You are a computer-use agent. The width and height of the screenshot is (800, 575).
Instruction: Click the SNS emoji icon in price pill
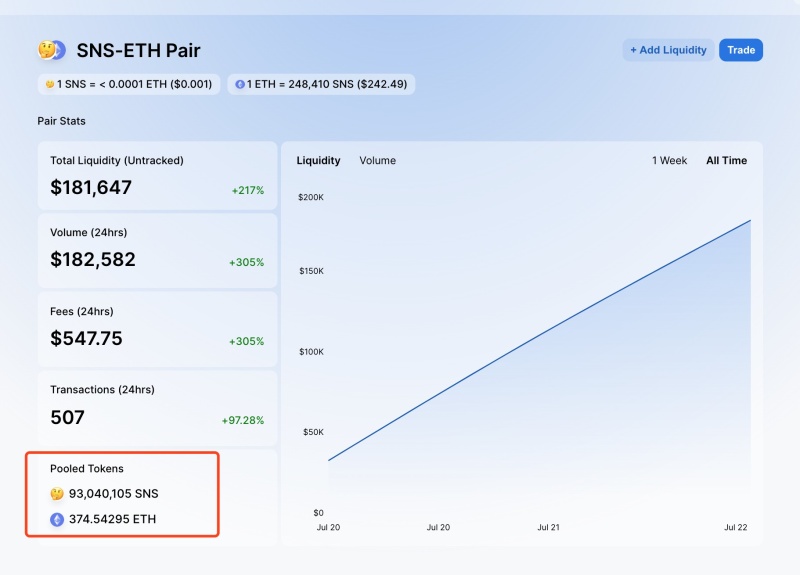47,85
